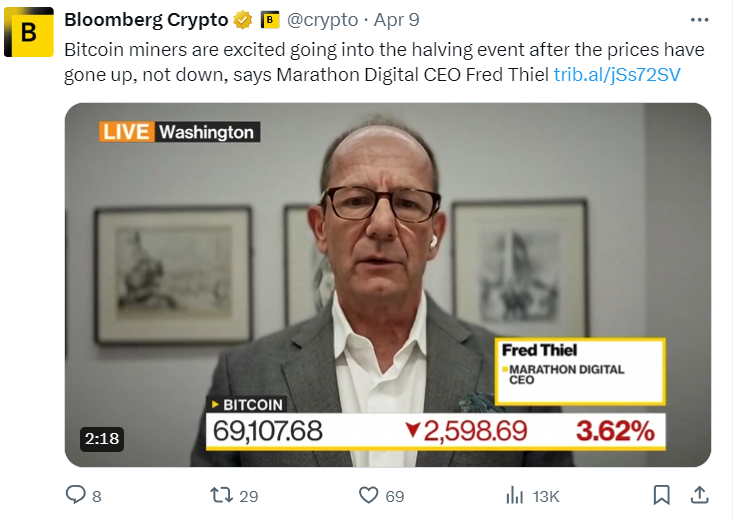The height and width of the screenshot is (520, 735).
Task: View tweet analytics bar-chart icon
Action: point(516,494)
